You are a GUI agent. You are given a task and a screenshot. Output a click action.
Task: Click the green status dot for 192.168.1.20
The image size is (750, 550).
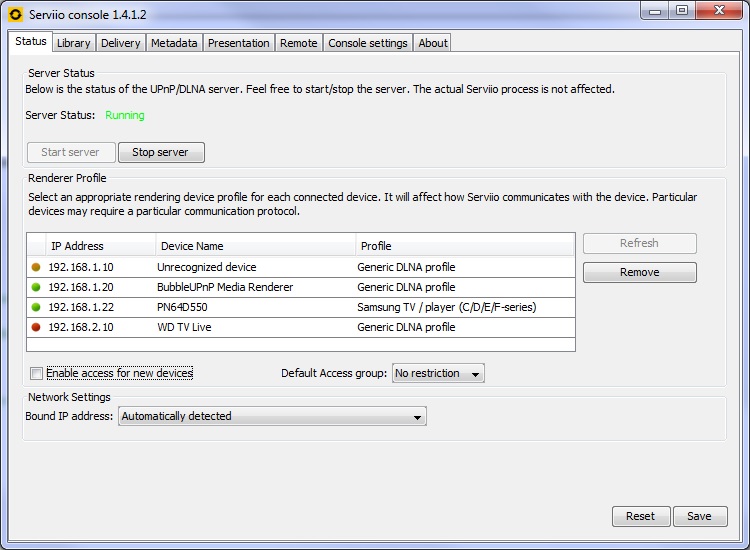(37, 287)
